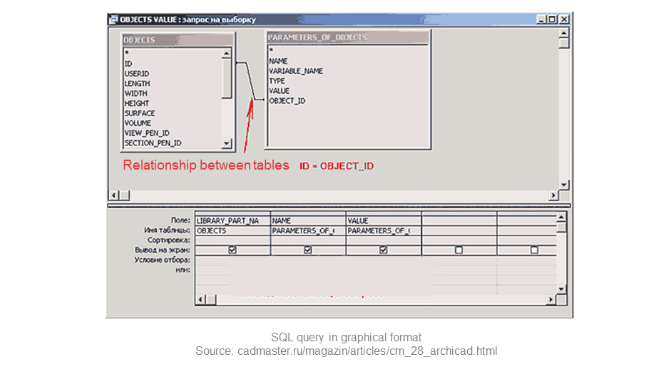Select USERID field in OBJECTS table
The height and width of the screenshot is (371, 654).
click(137, 74)
